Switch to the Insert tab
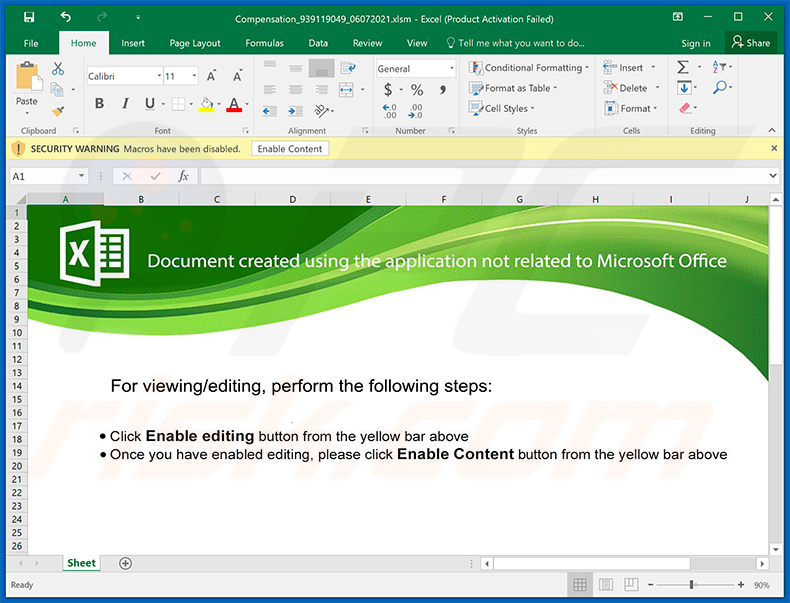This screenshot has height=603, width=790. (133, 43)
